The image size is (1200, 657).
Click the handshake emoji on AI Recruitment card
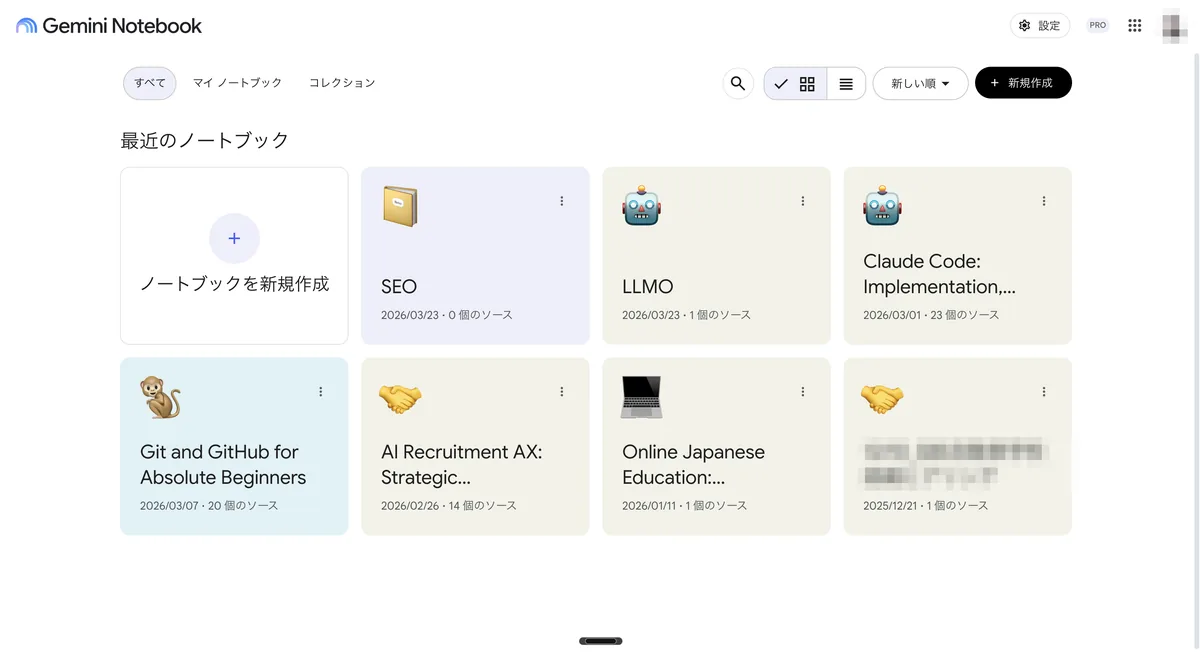(400, 399)
